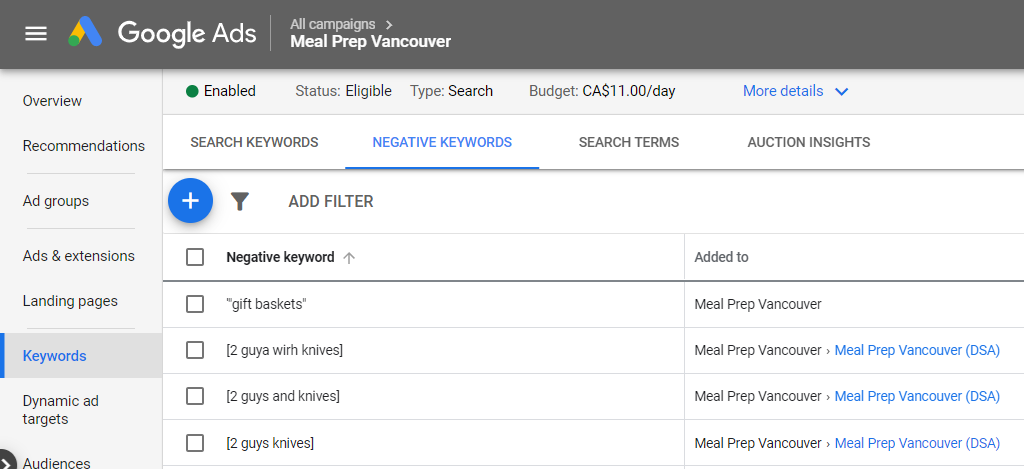
Task: Open the first Meal Prep Vancouver (DSA) link
Action: [916, 350]
